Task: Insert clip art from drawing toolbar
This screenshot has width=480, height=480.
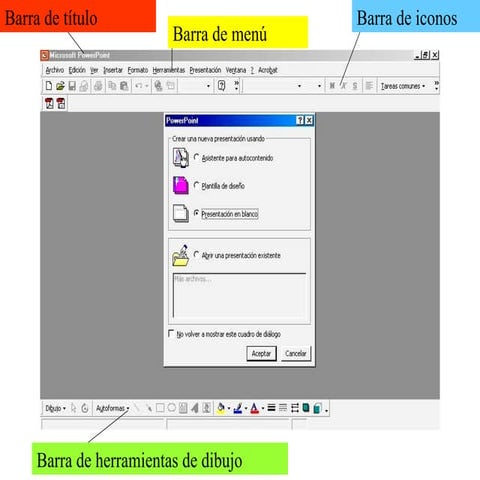Action: click(206, 408)
